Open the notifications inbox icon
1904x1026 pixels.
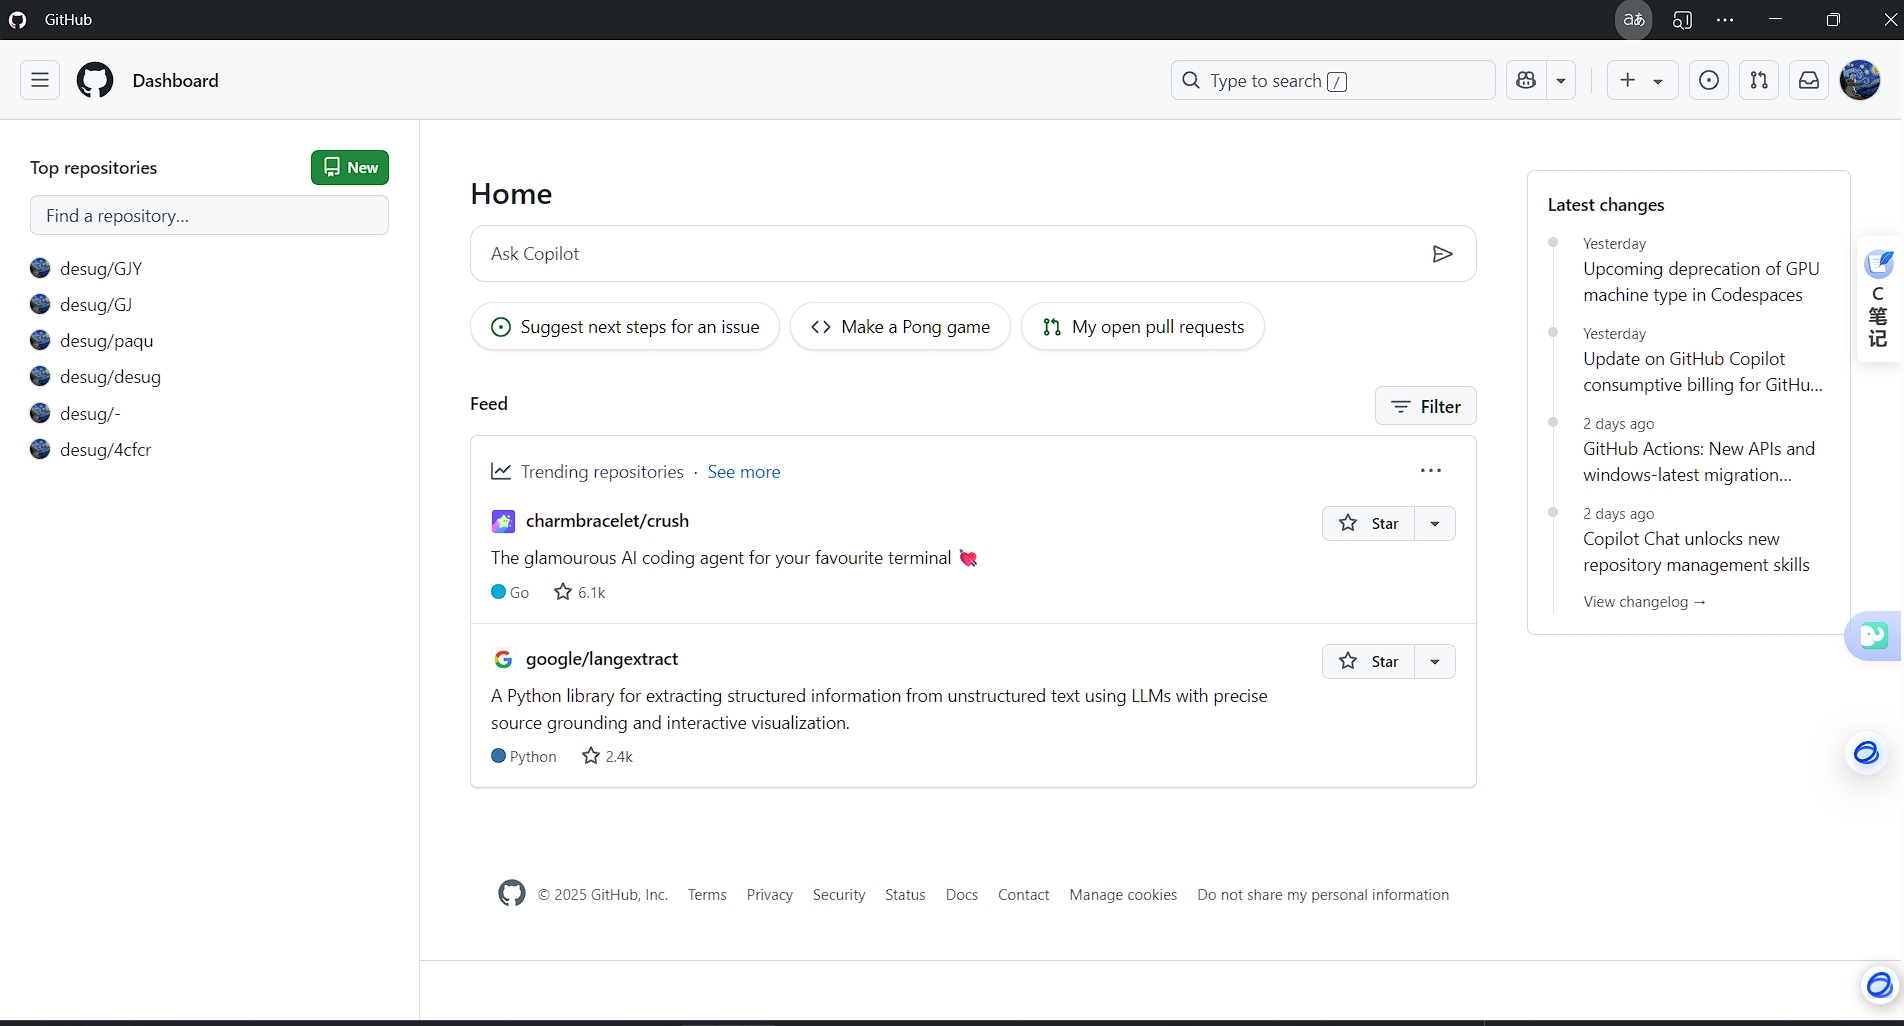click(x=1809, y=80)
